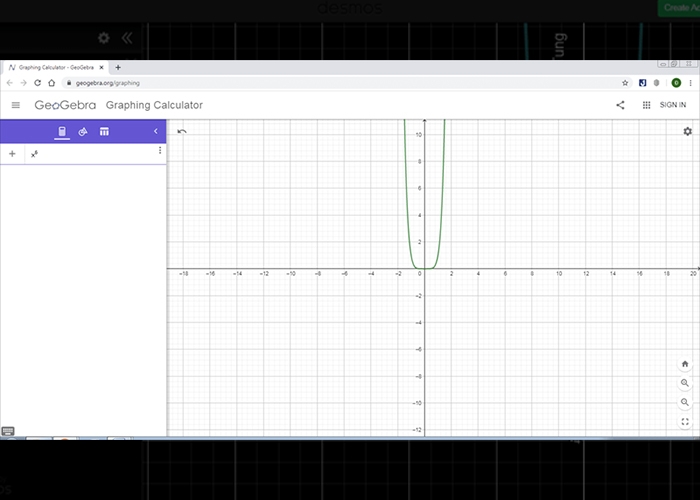The image size is (700, 500).
Task: Zoom out on the graph
Action: (x=685, y=402)
